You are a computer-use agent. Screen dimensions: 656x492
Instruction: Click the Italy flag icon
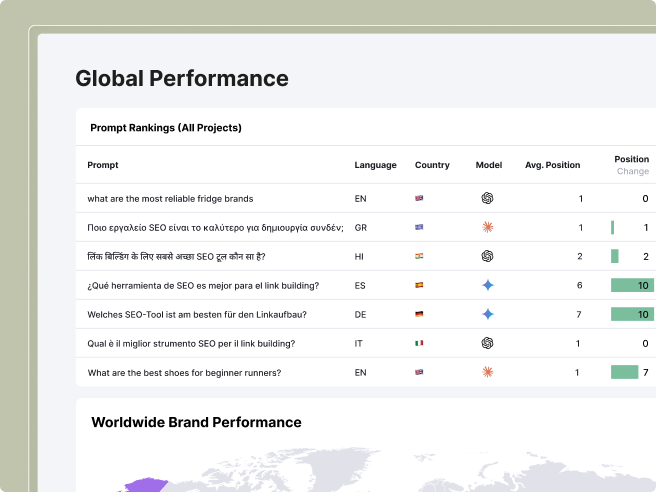click(x=419, y=344)
